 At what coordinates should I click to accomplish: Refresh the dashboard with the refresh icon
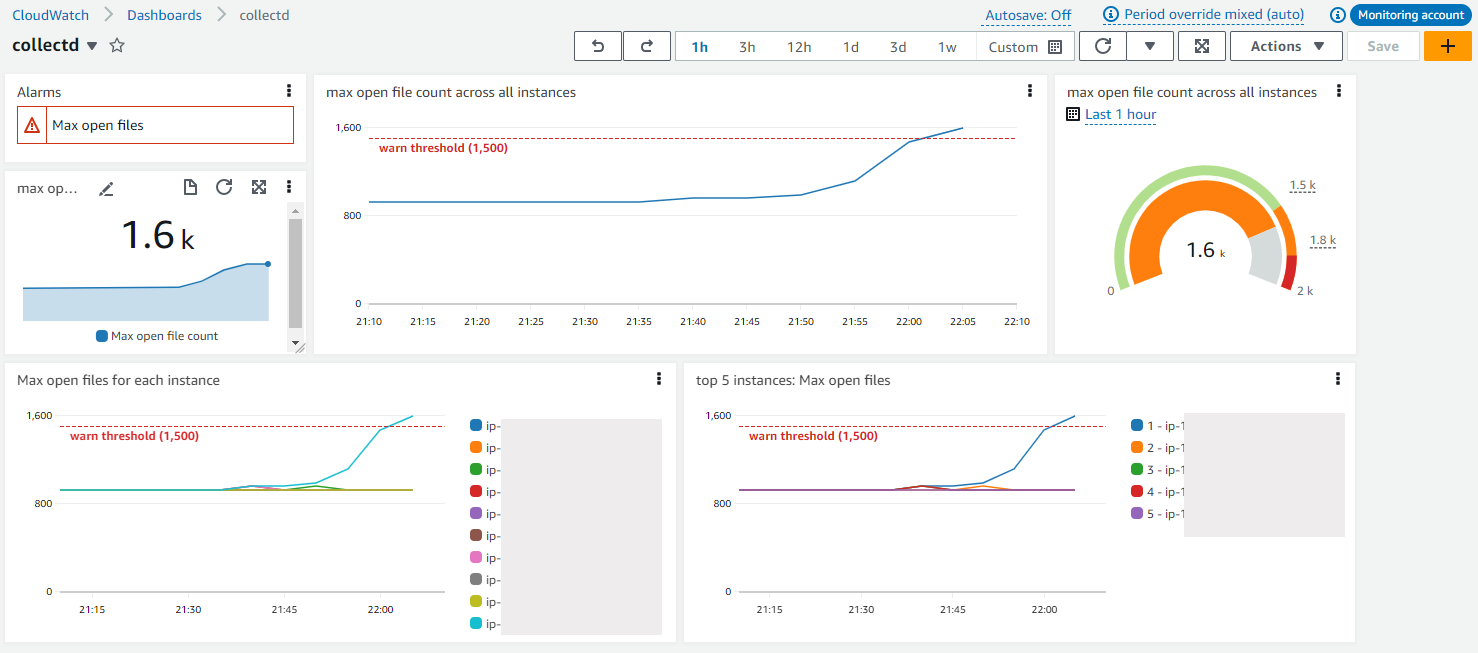[x=1102, y=45]
